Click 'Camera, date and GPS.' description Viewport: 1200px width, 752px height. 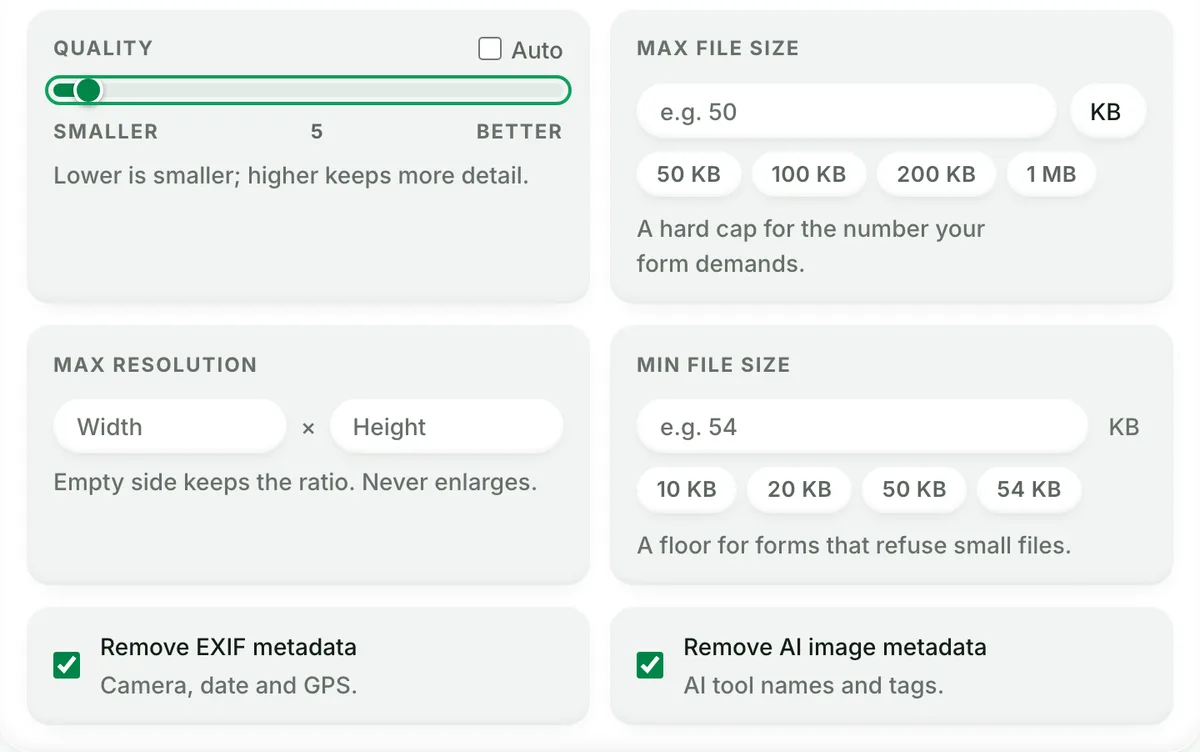point(229,686)
